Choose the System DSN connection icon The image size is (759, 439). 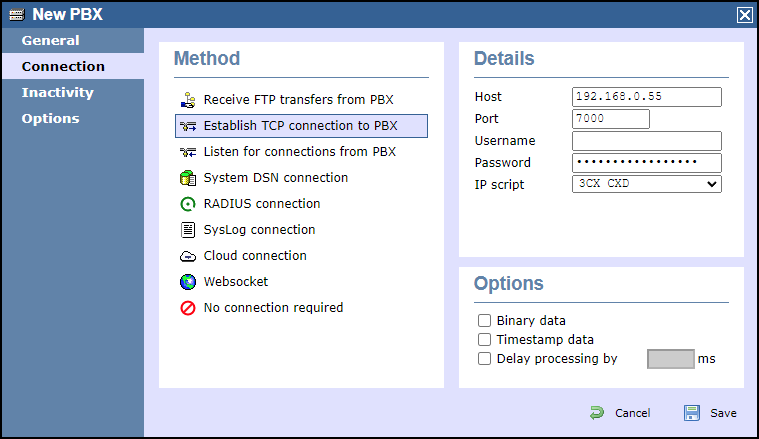(x=187, y=178)
